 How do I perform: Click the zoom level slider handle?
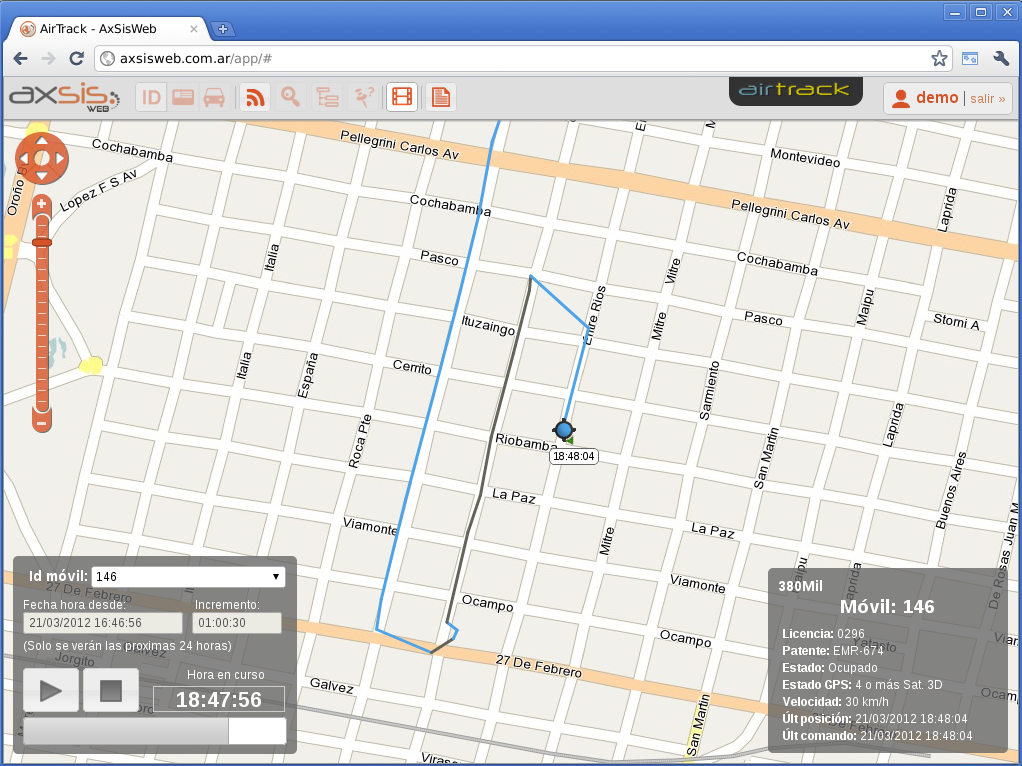click(42, 243)
